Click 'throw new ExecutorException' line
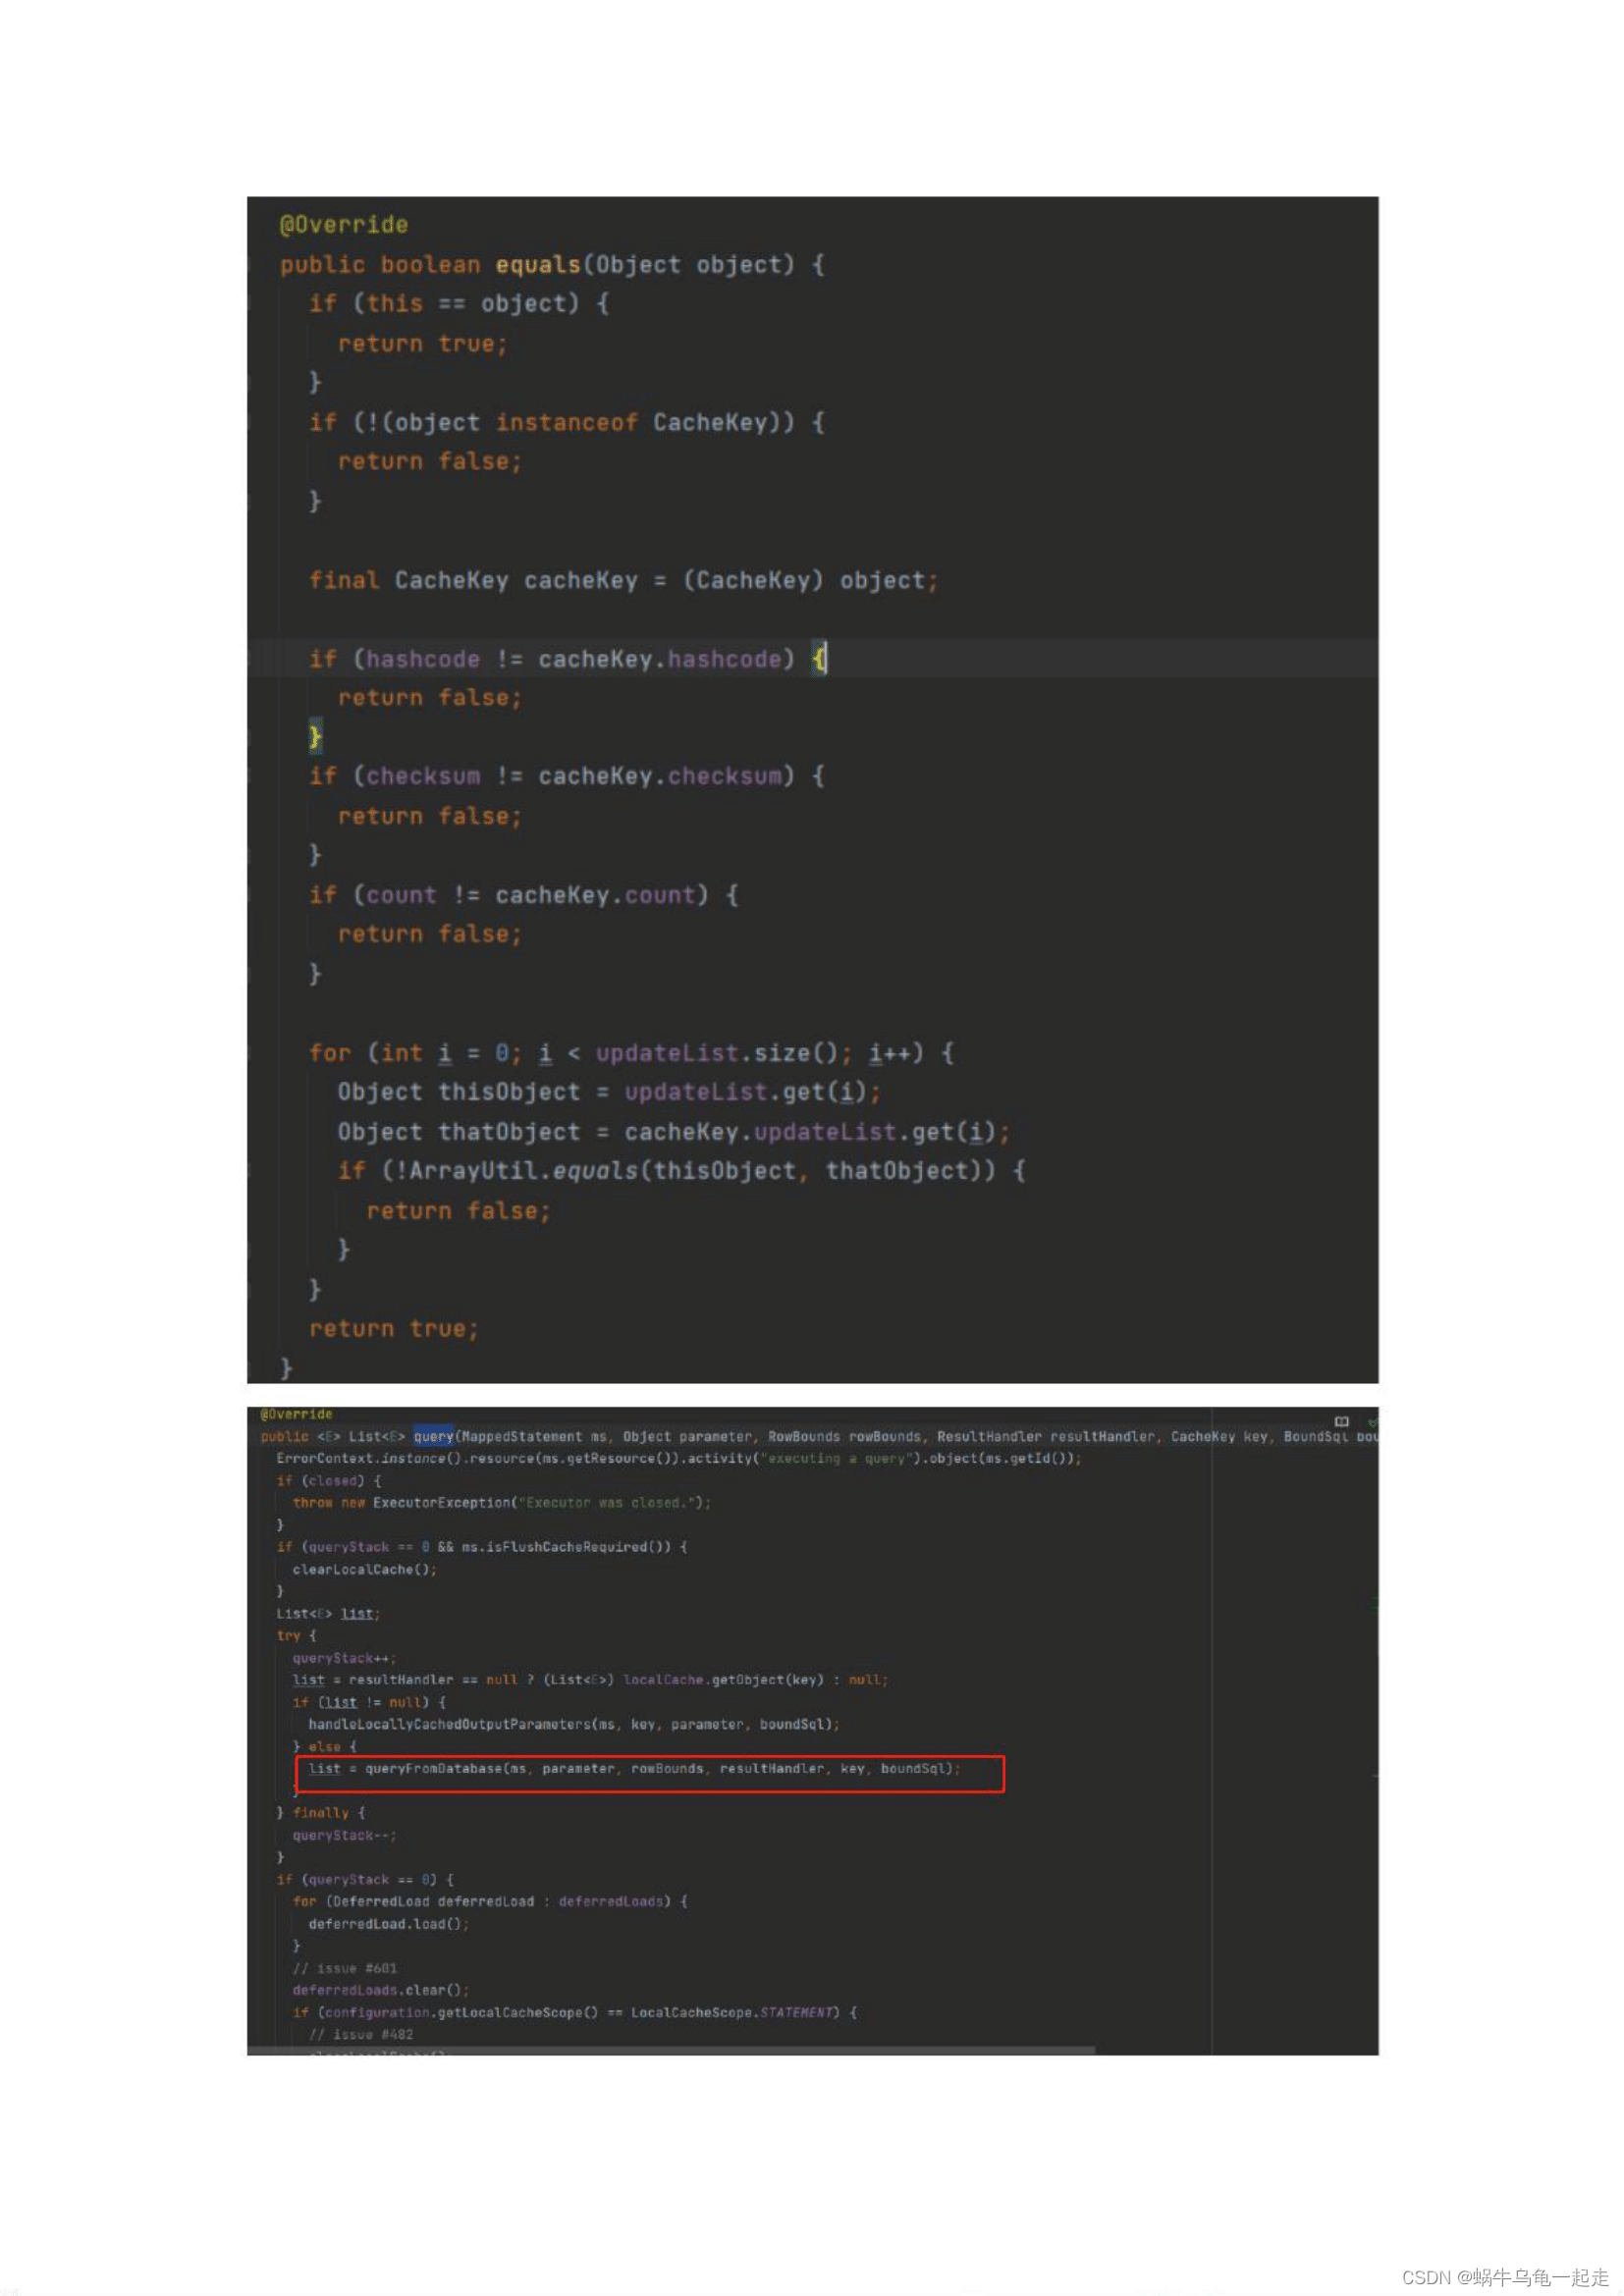Image resolution: width=1624 pixels, height=2296 pixels. pos(502,1502)
